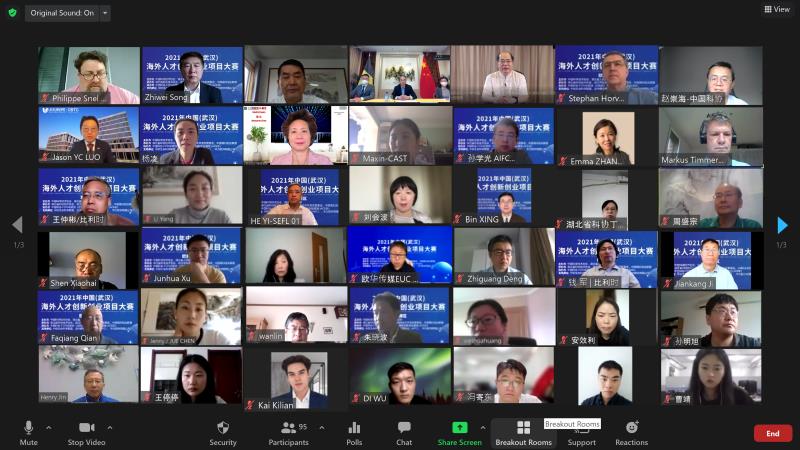This screenshot has width=800, height=450.
Task: Select Kai Kilian's video tile
Action: point(296,378)
